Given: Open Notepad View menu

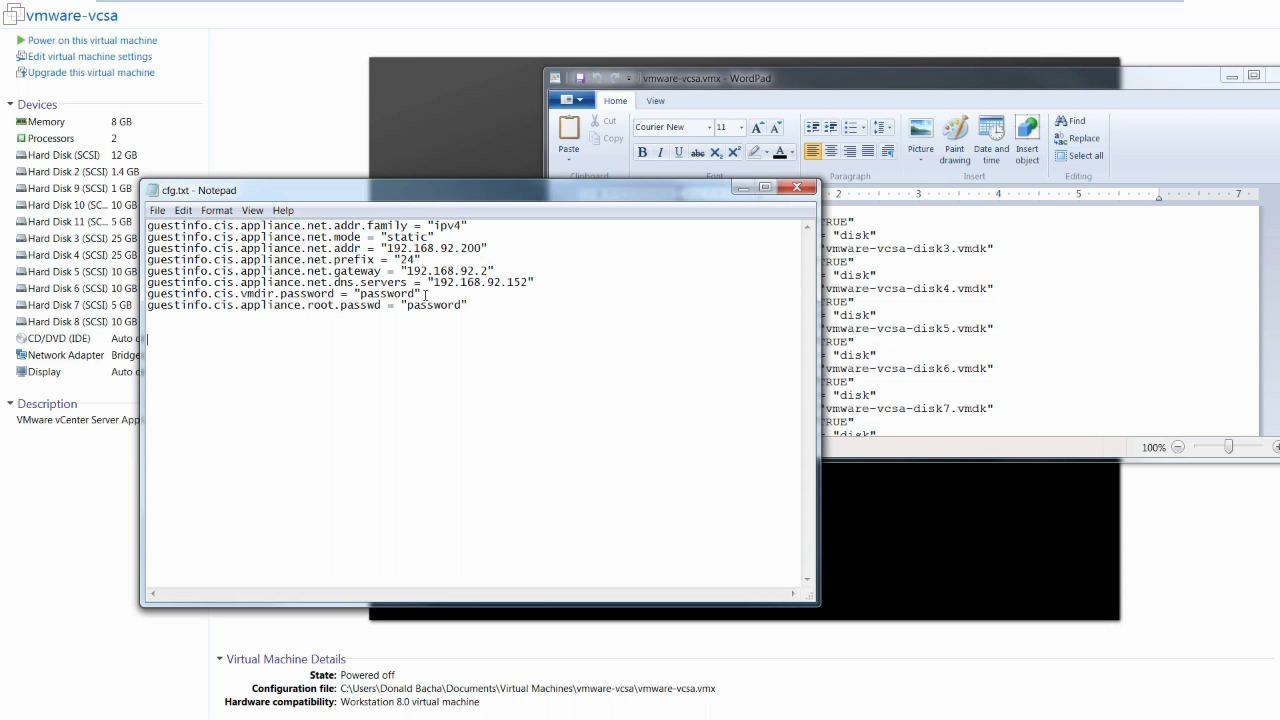Looking at the screenshot, I should click(252, 211).
